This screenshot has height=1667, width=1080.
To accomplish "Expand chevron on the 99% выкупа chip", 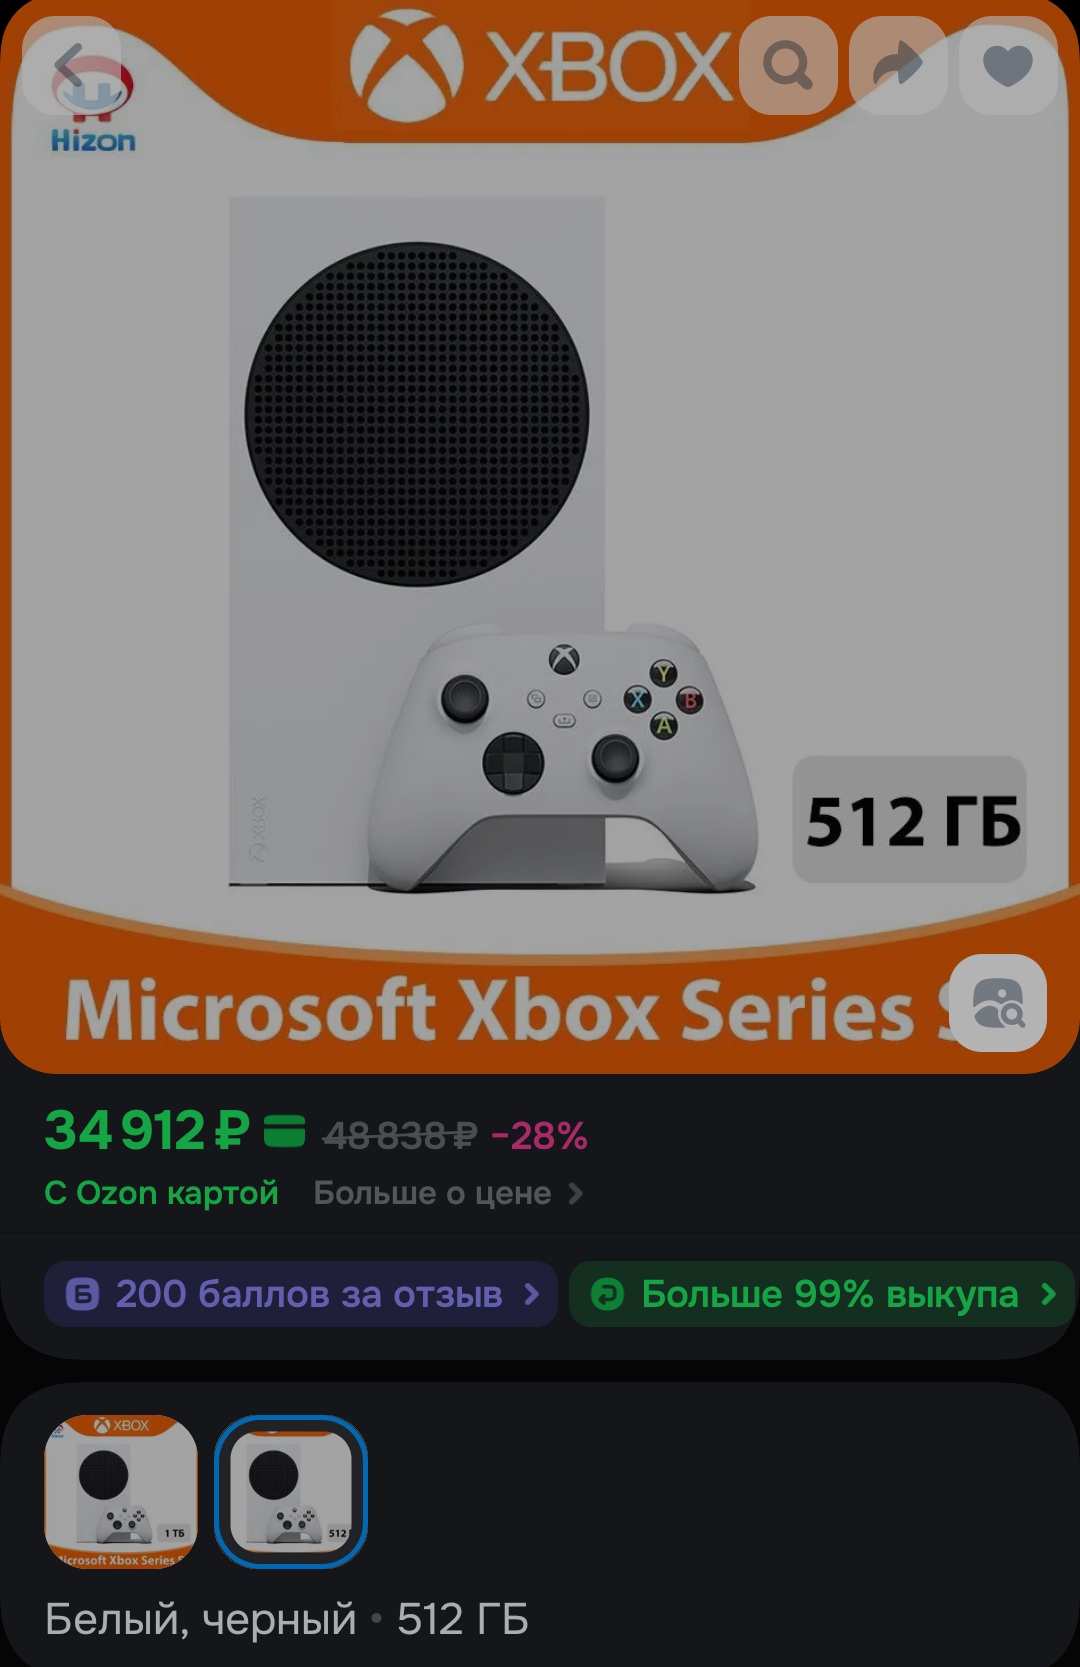I will (x=1048, y=1294).
